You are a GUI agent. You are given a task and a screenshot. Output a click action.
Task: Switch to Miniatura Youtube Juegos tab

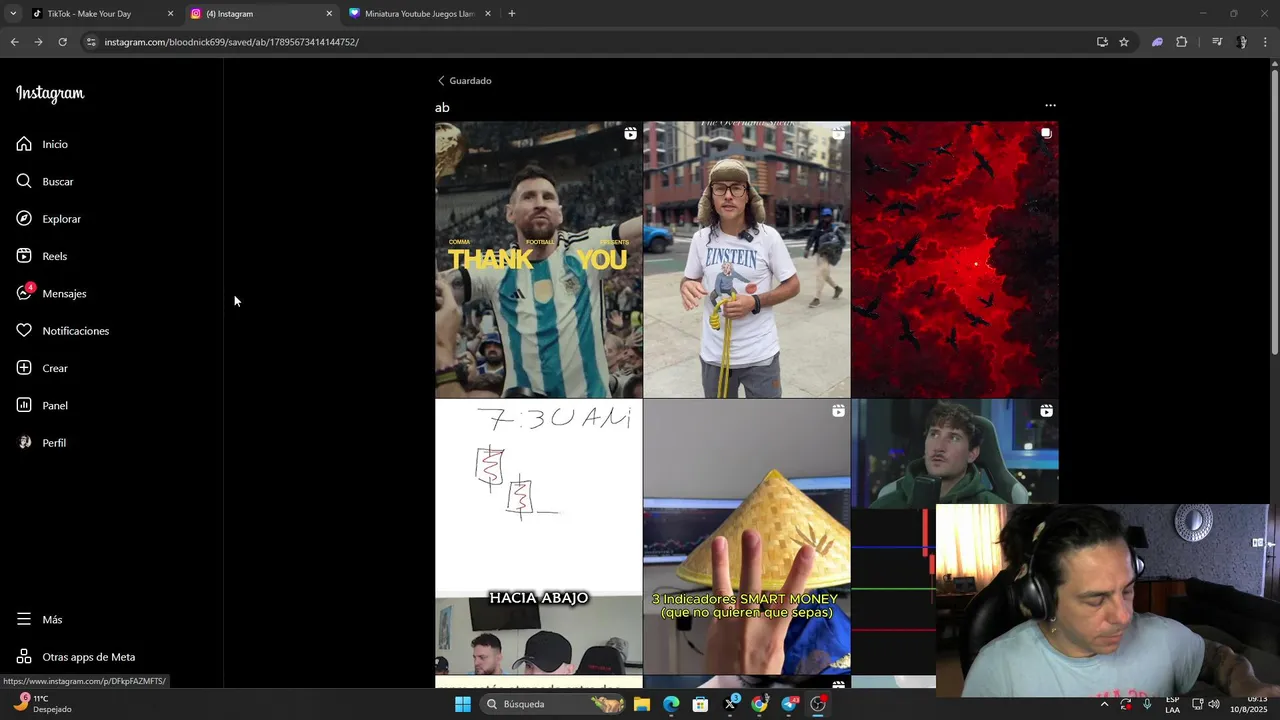coord(418,14)
